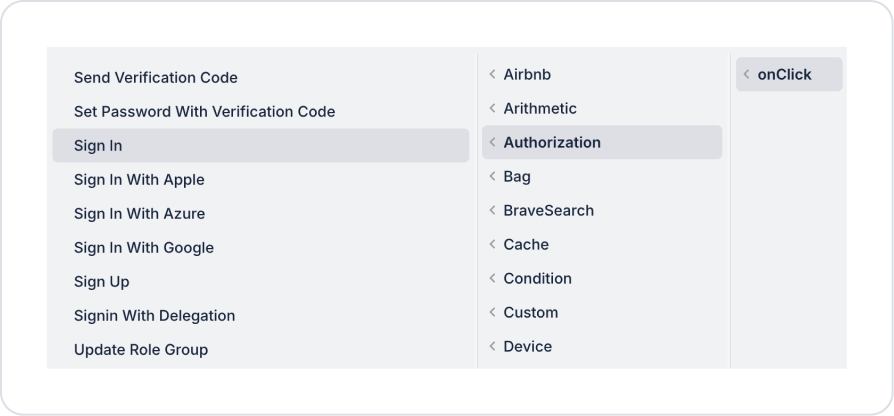
Task: Click the Authorization chevron arrow
Action: pos(492,143)
